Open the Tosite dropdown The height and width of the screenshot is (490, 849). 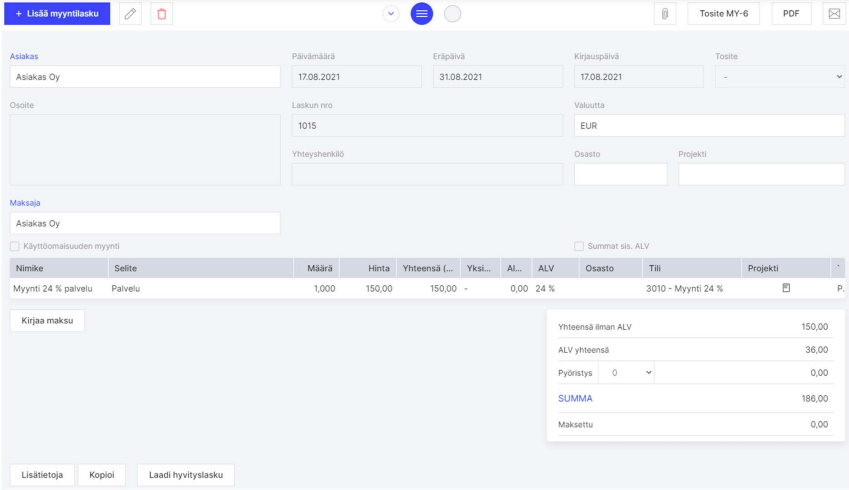(x=779, y=77)
